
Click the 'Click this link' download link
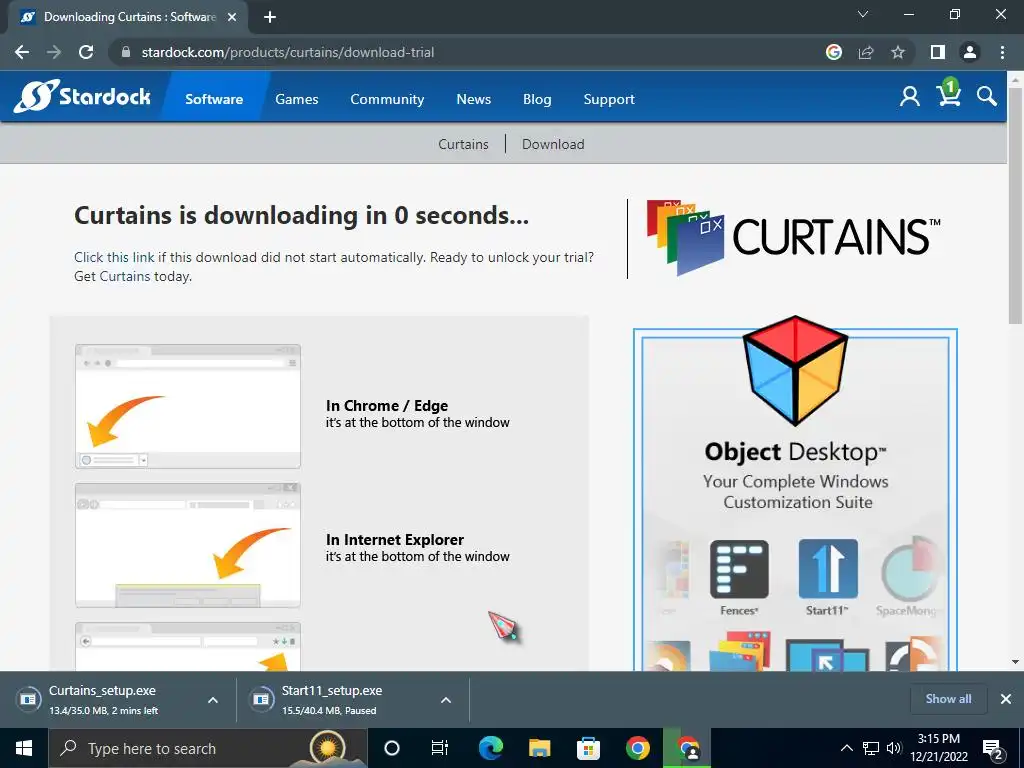[x=114, y=257]
